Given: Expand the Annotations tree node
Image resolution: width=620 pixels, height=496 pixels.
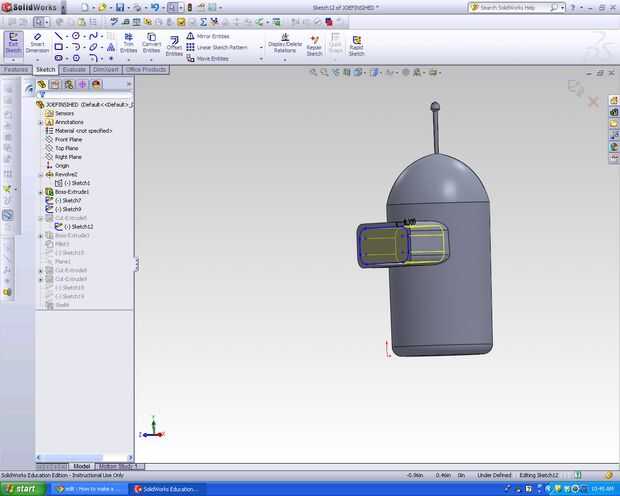Looking at the screenshot, I should tap(40, 122).
